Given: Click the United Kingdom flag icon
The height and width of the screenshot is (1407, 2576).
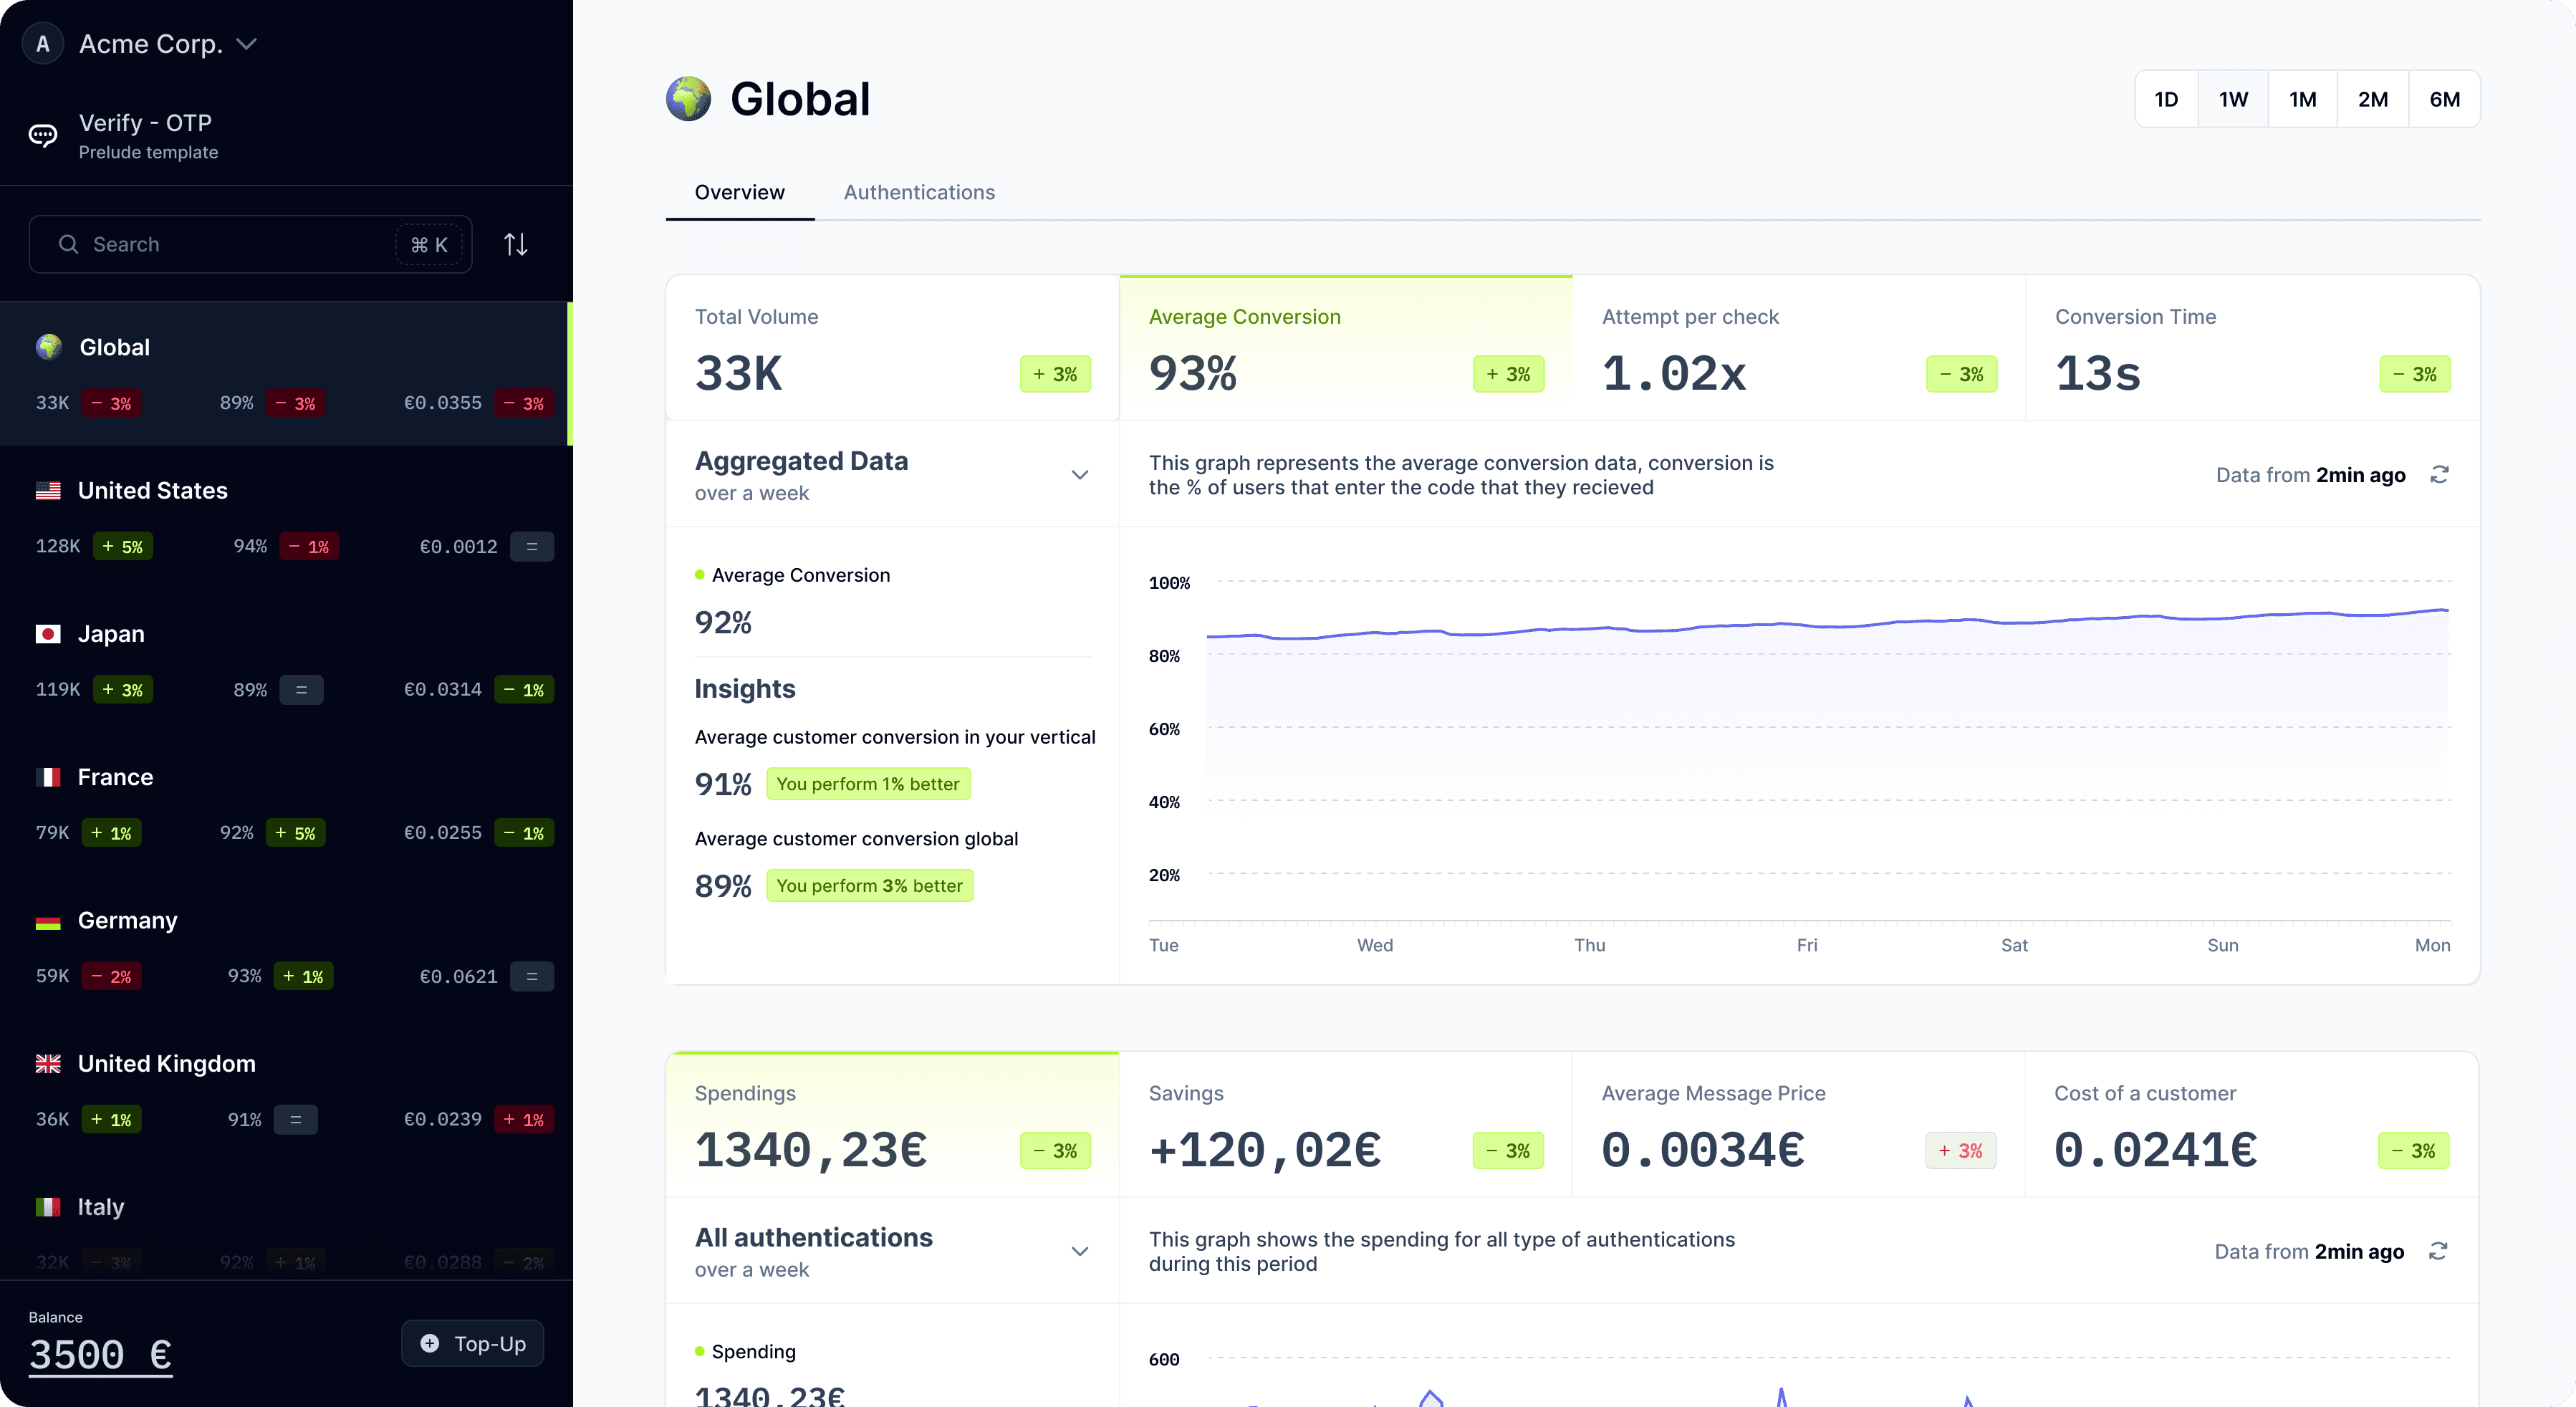Looking at the screenshot, I should [x=48, y=1064].
